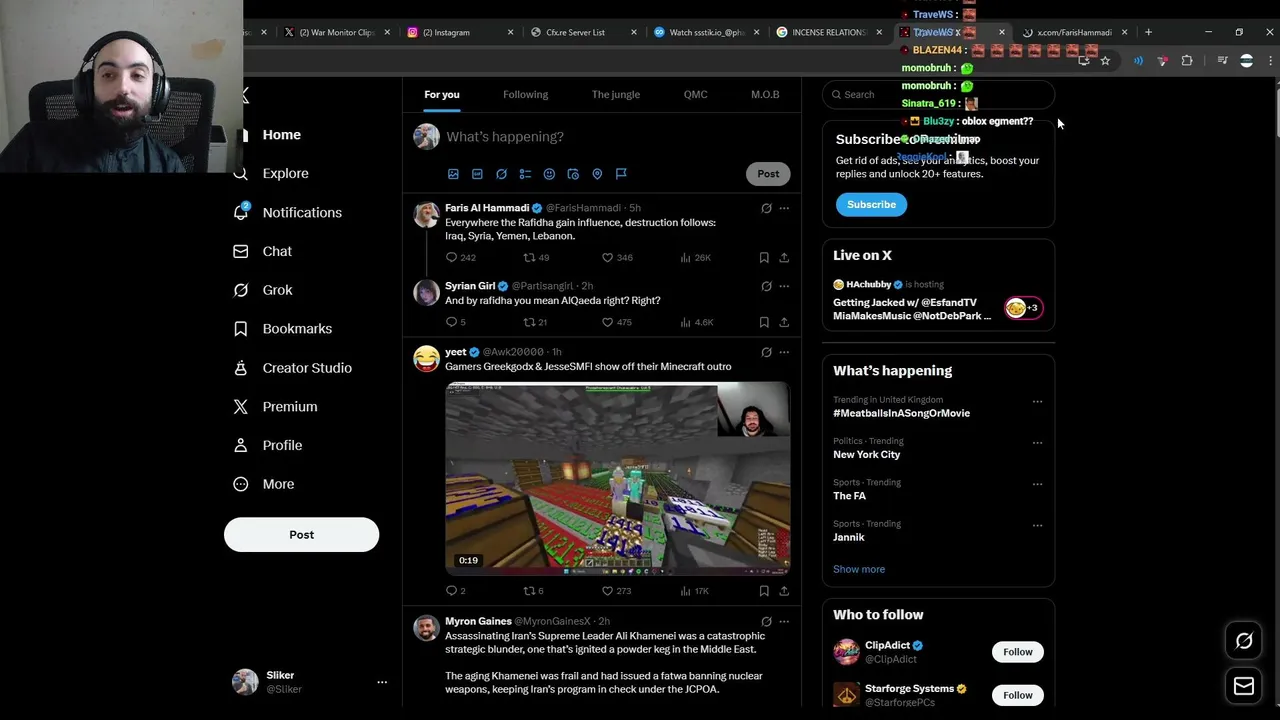Share Faris Al Hammadi's post
1280x720 pixels.
point(784,258)
